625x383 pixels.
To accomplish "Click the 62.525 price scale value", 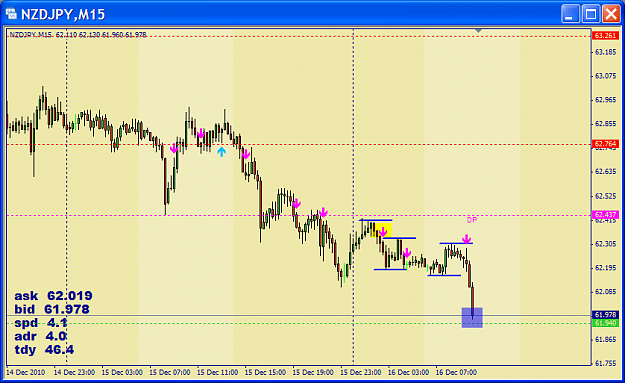I will click(x=605, y=196).
